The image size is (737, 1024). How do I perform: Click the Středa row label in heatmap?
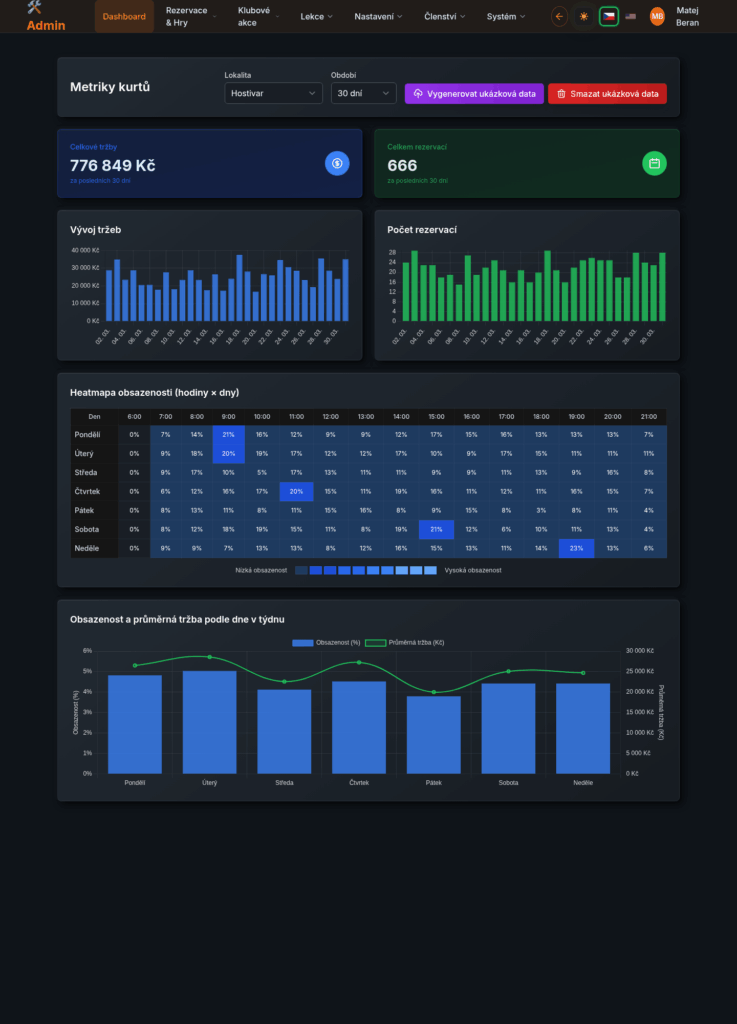[x=86, y=472]
